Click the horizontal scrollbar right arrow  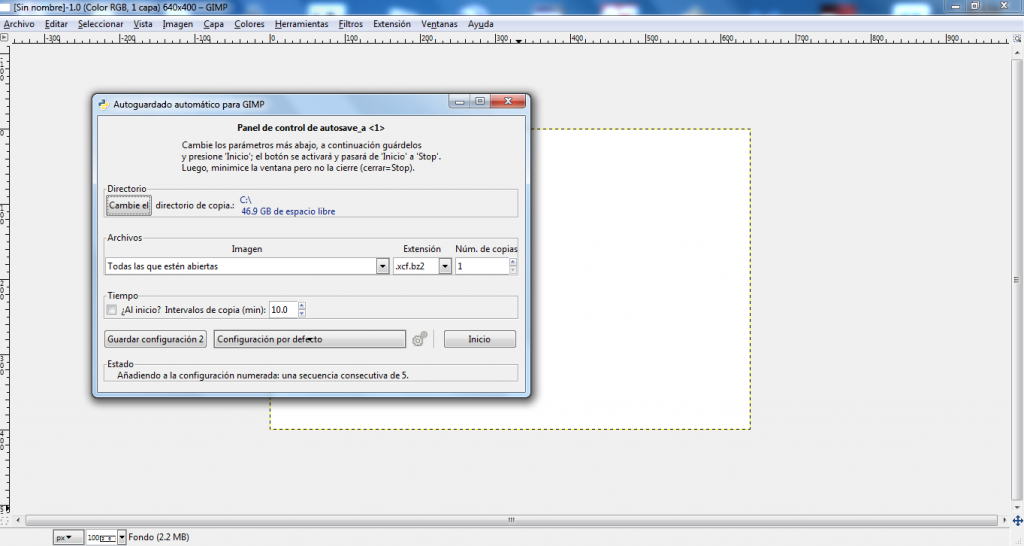coord(1004,521)
